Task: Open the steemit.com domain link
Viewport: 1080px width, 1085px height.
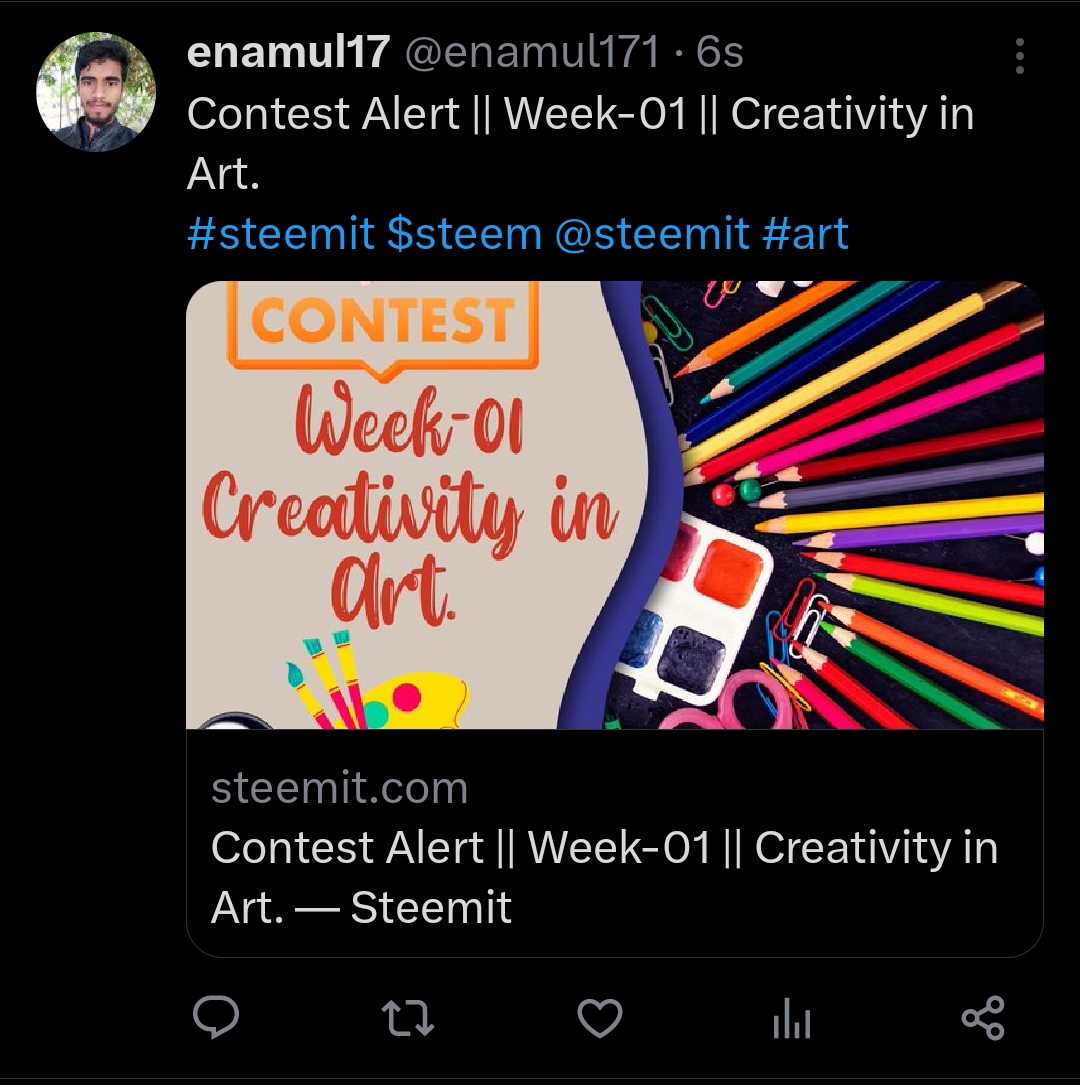Action: (x=340, y=788)
